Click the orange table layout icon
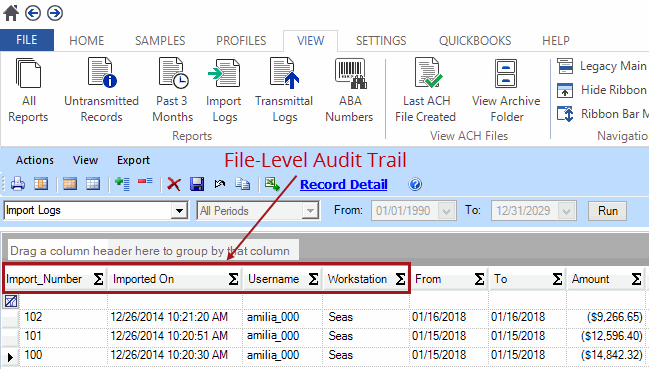Image resolution: width=649 pixels, height=369 pixels. click(70, 184)
